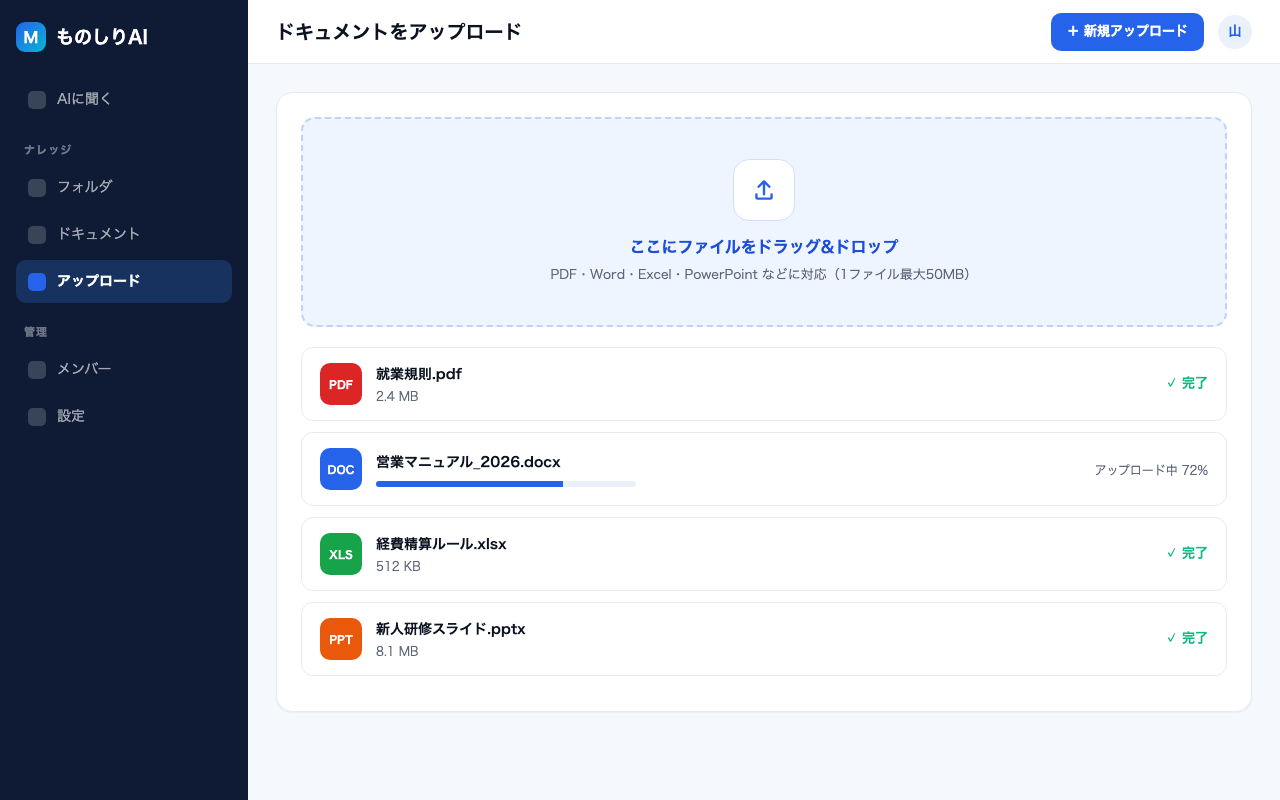
Task: Click the upload arrow icon in drop zone
Action: coord(764,190)
